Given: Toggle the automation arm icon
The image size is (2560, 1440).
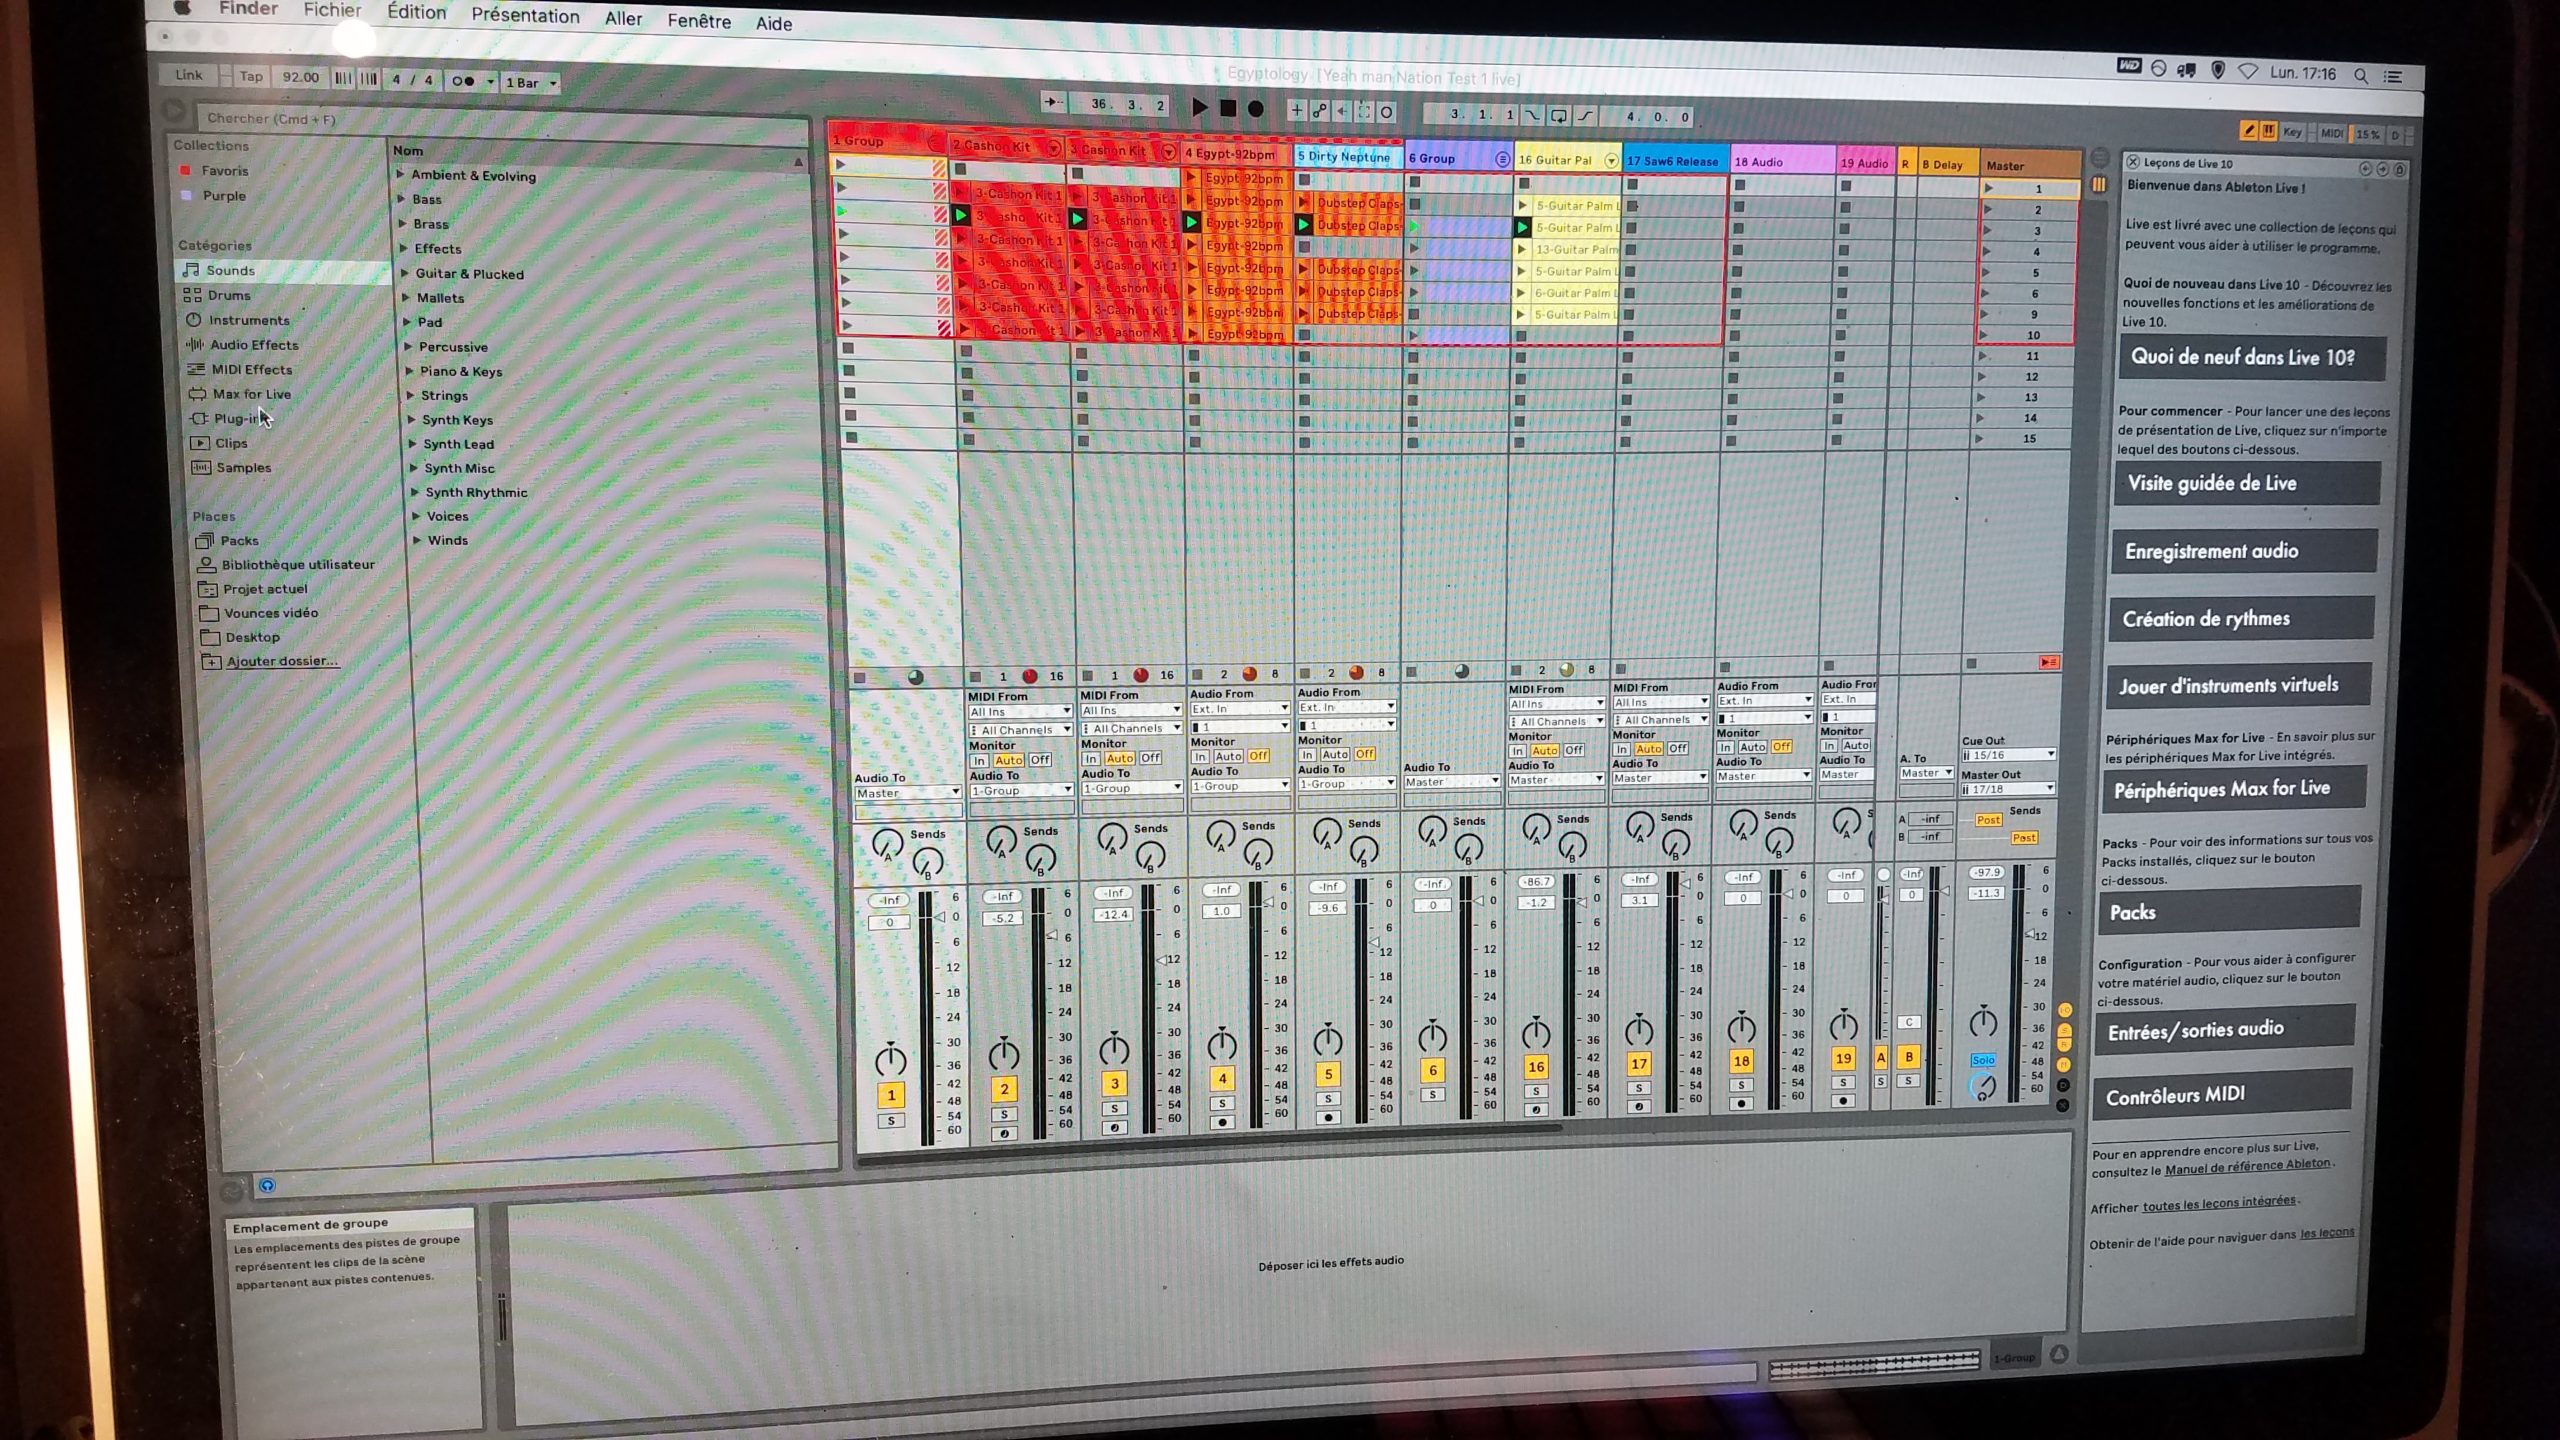Looking at the screenshot, I should pyautogui.click(x=1320, y=111).
